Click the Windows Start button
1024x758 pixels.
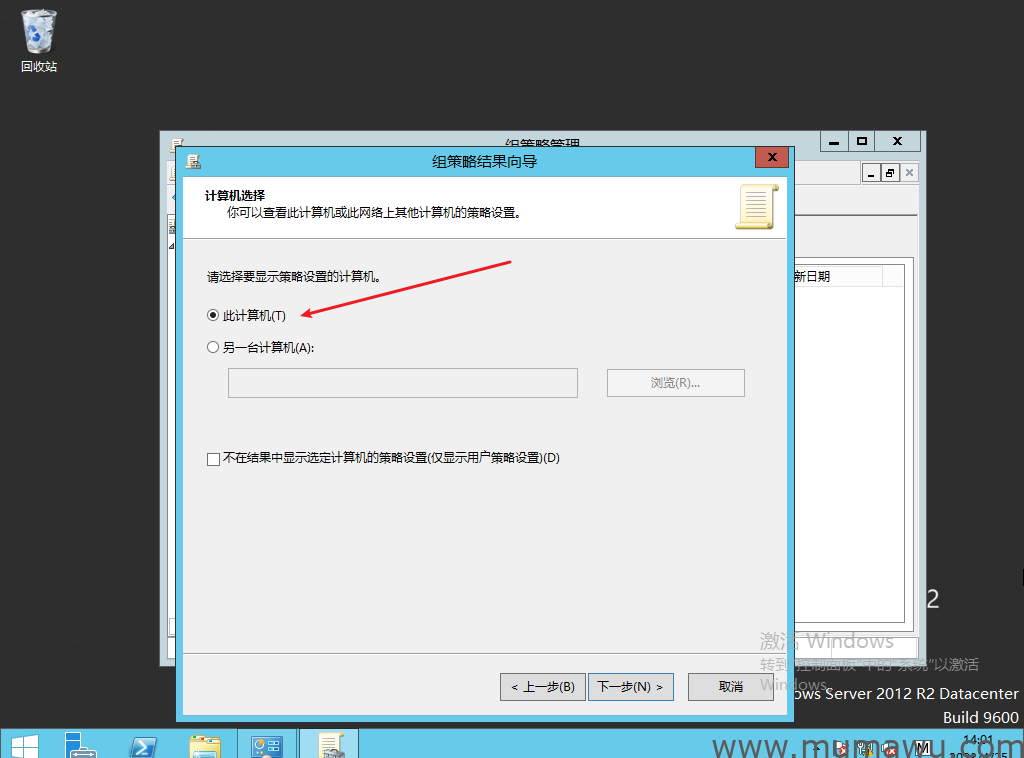click(x=22, y=745)
